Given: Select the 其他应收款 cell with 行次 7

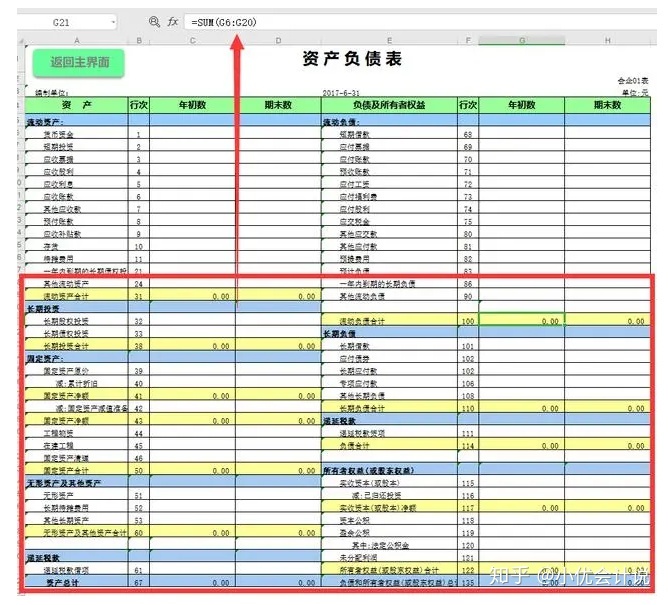Looking at the screenshot, I should coord(77,209).
